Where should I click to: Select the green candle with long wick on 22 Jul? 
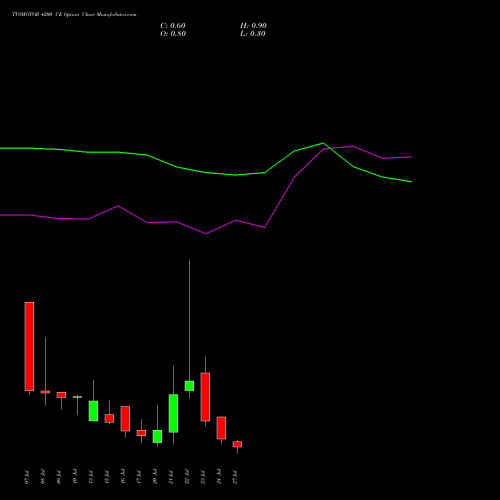[189, 386]
